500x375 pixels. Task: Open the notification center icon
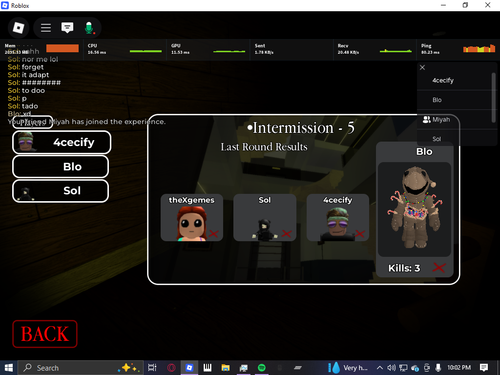[x=484, y=367]
